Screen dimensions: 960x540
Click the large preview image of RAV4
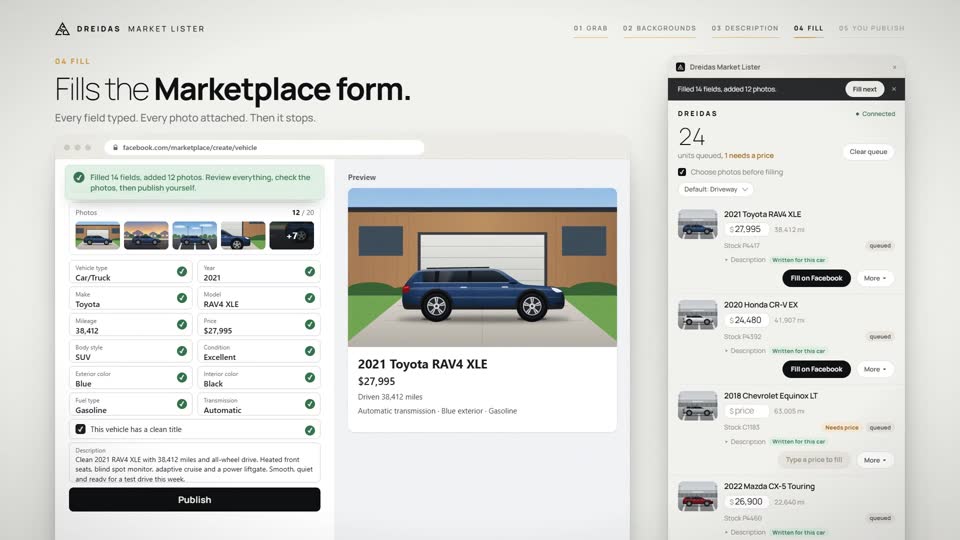pos(482,268)
